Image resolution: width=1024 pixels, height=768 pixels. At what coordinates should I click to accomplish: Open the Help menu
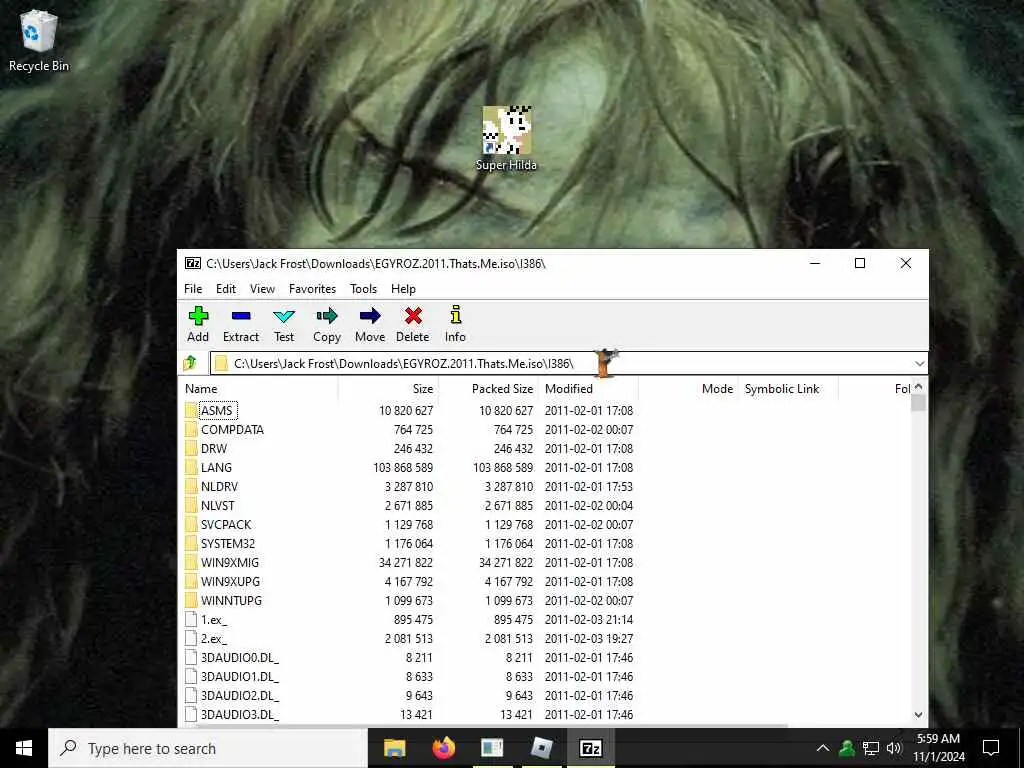[403, 289]
